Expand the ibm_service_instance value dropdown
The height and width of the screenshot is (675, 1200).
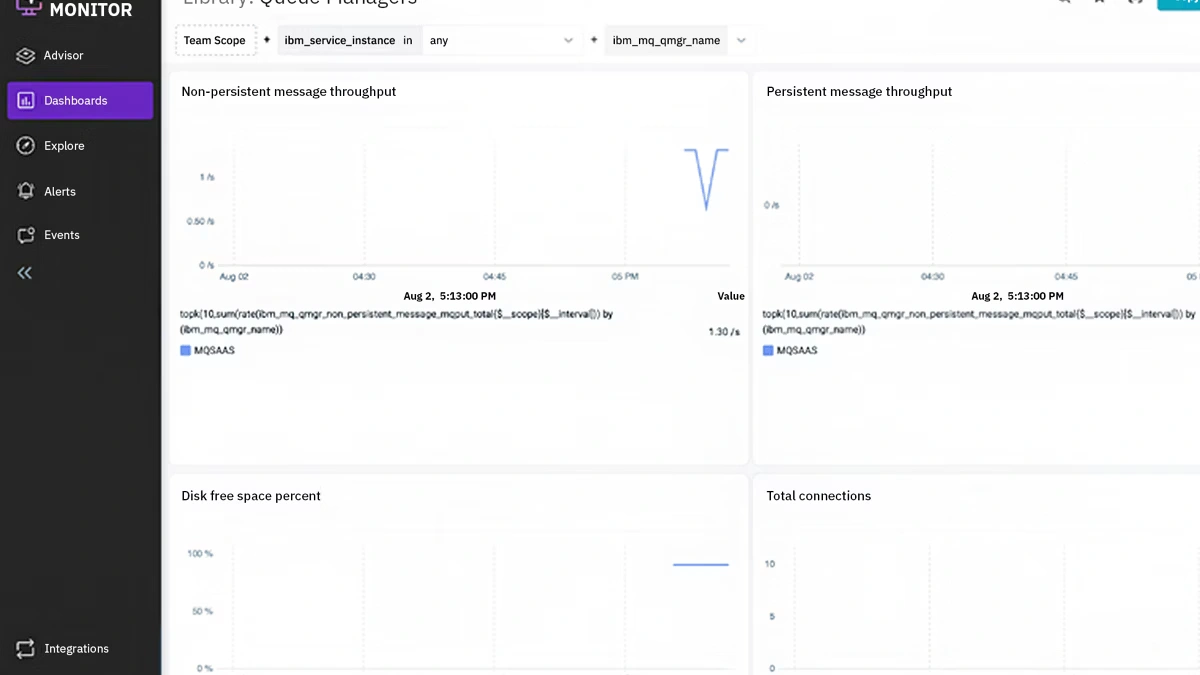coord(568,41)
